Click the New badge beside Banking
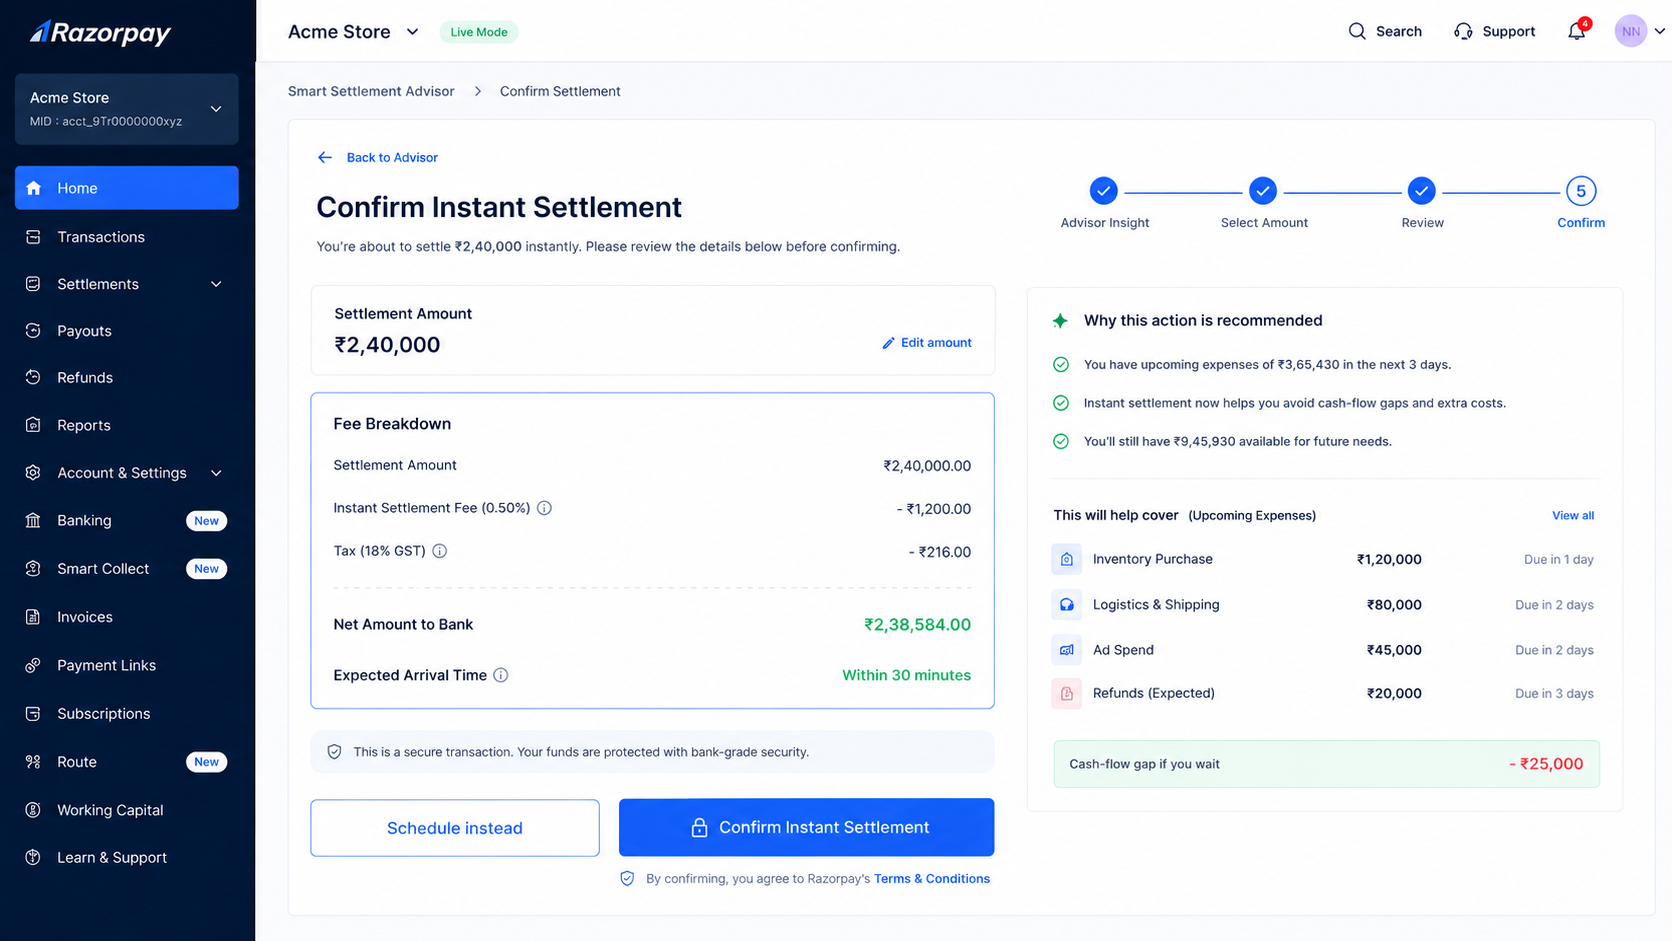This screenshot has height=941, width=1672. coord(207,521)
